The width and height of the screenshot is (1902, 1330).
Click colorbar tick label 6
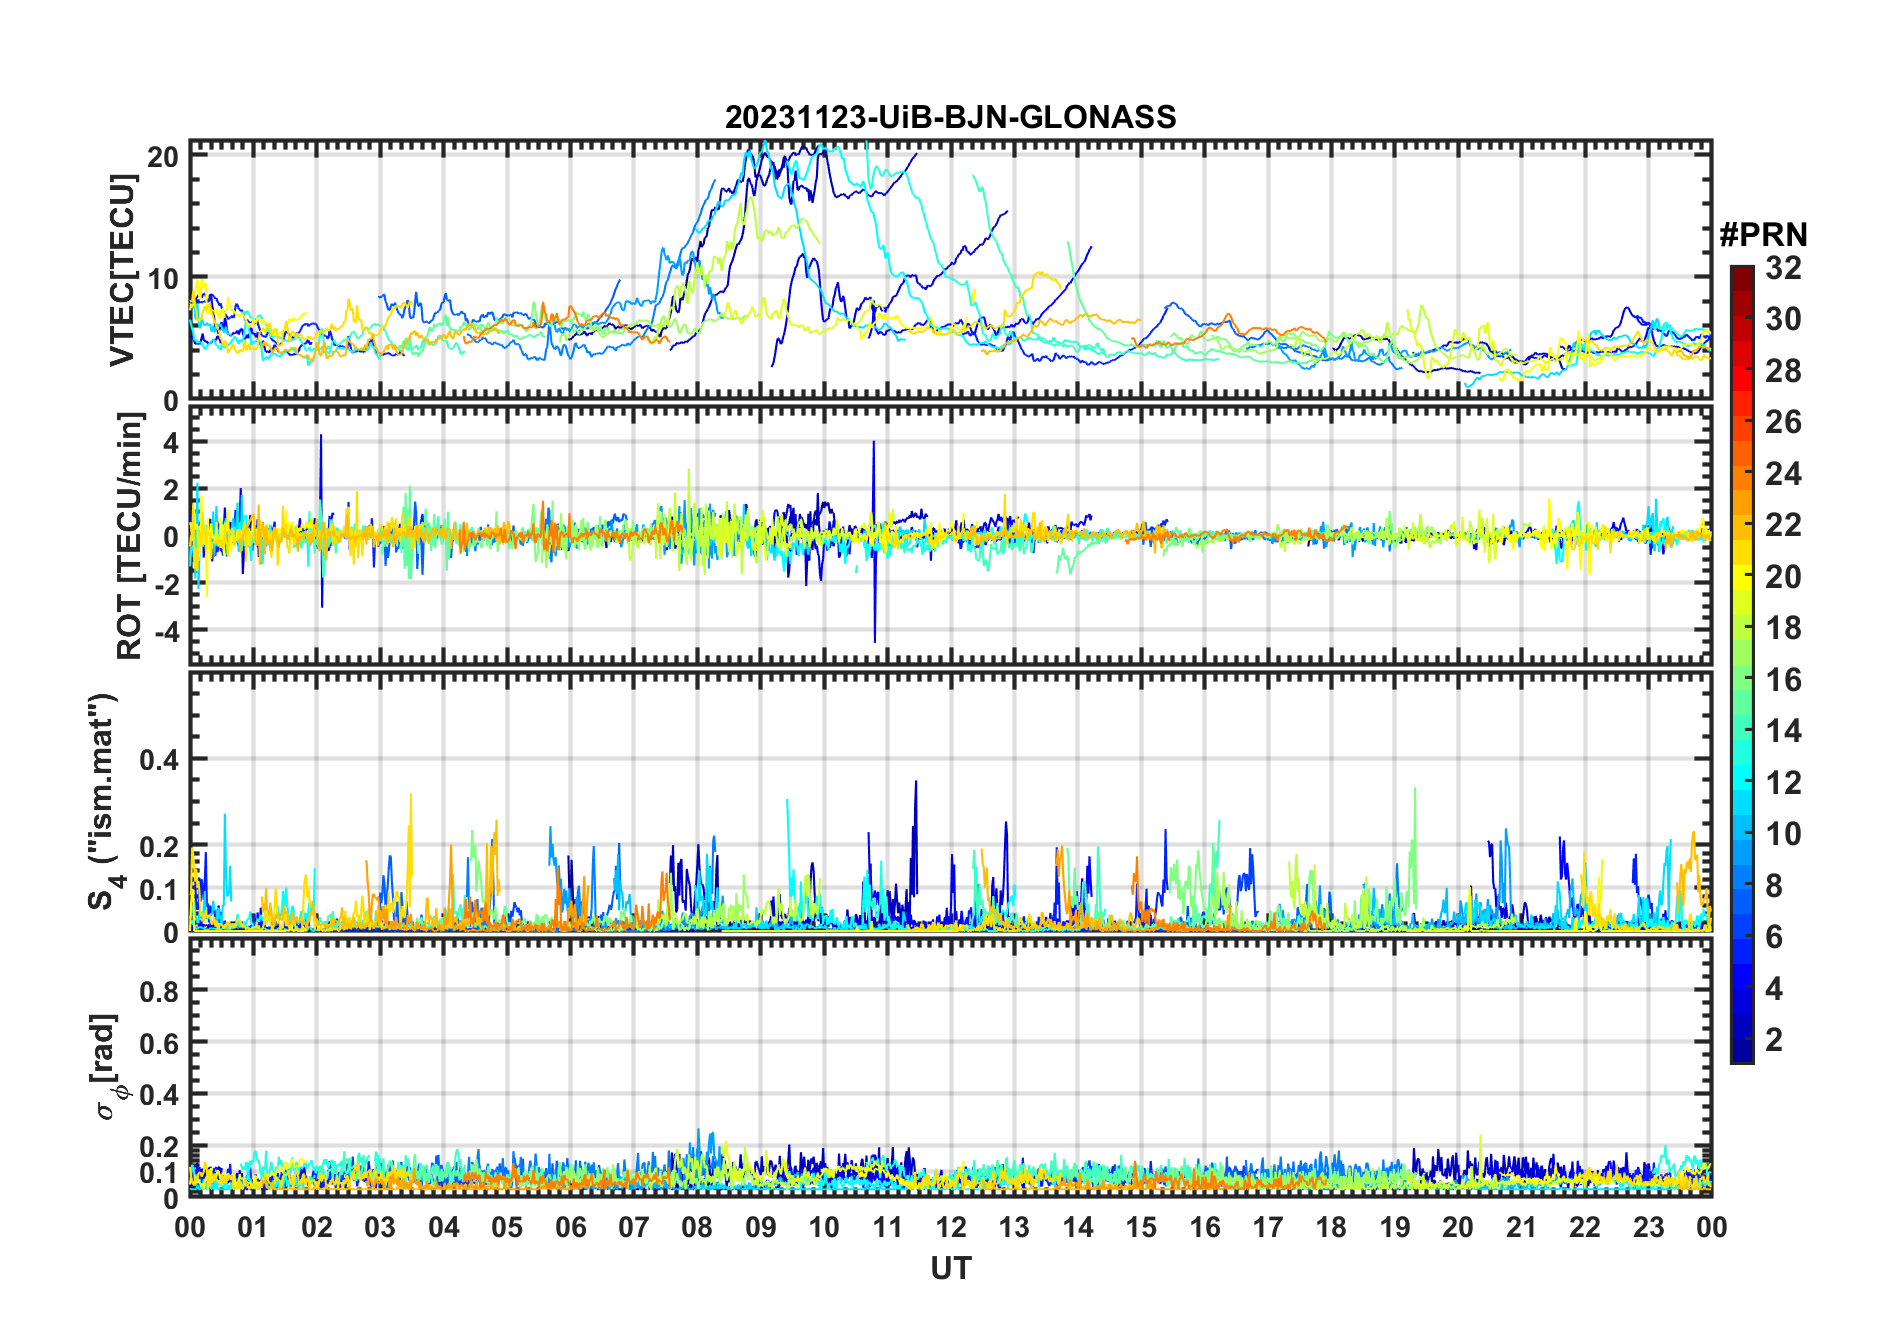1774,937
